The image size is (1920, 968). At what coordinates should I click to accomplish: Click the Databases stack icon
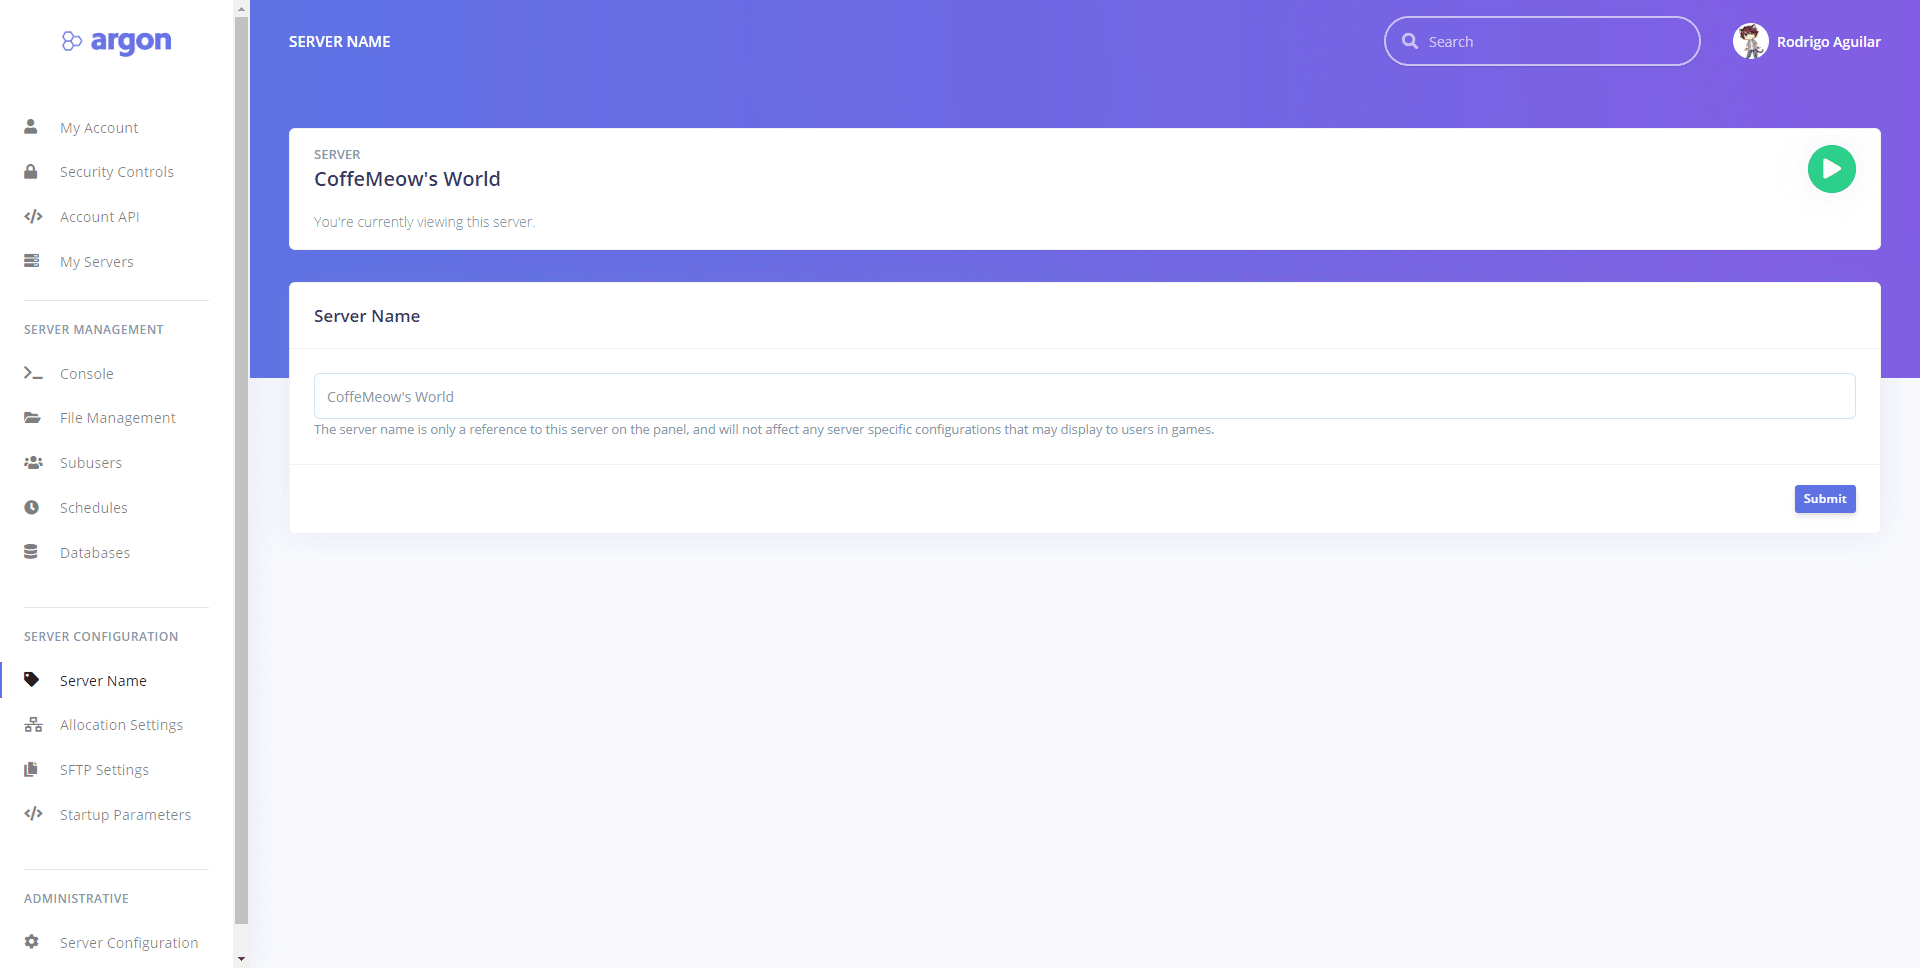coord(31,552)
